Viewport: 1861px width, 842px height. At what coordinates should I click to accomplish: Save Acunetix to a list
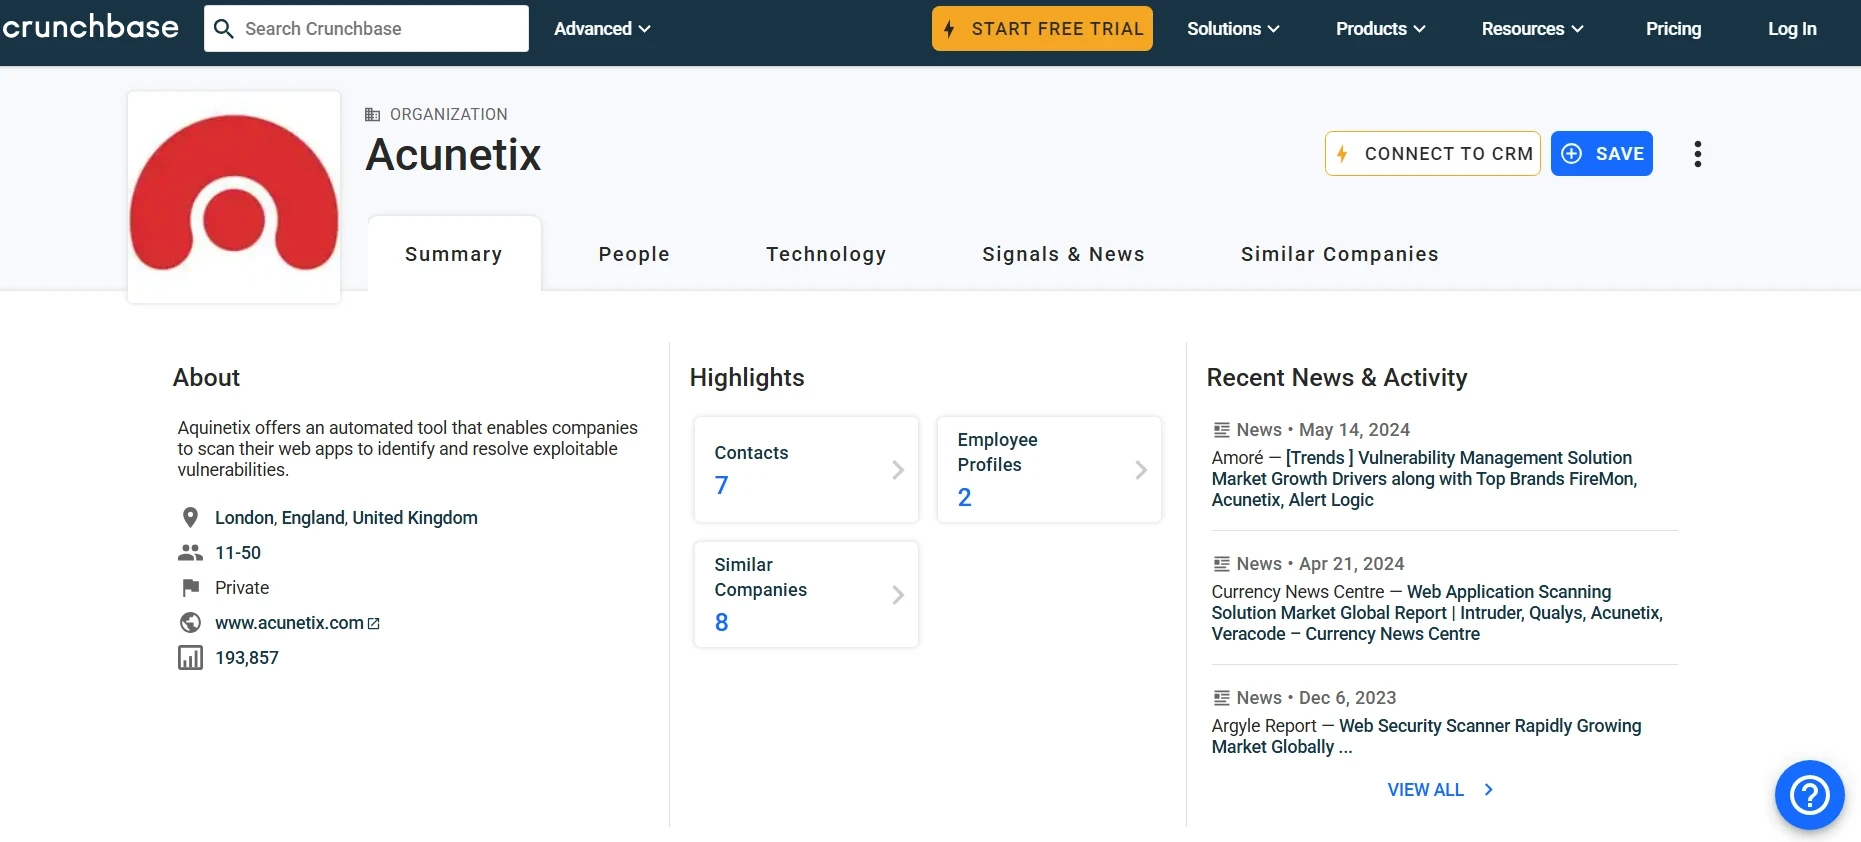click(1601, 153)
